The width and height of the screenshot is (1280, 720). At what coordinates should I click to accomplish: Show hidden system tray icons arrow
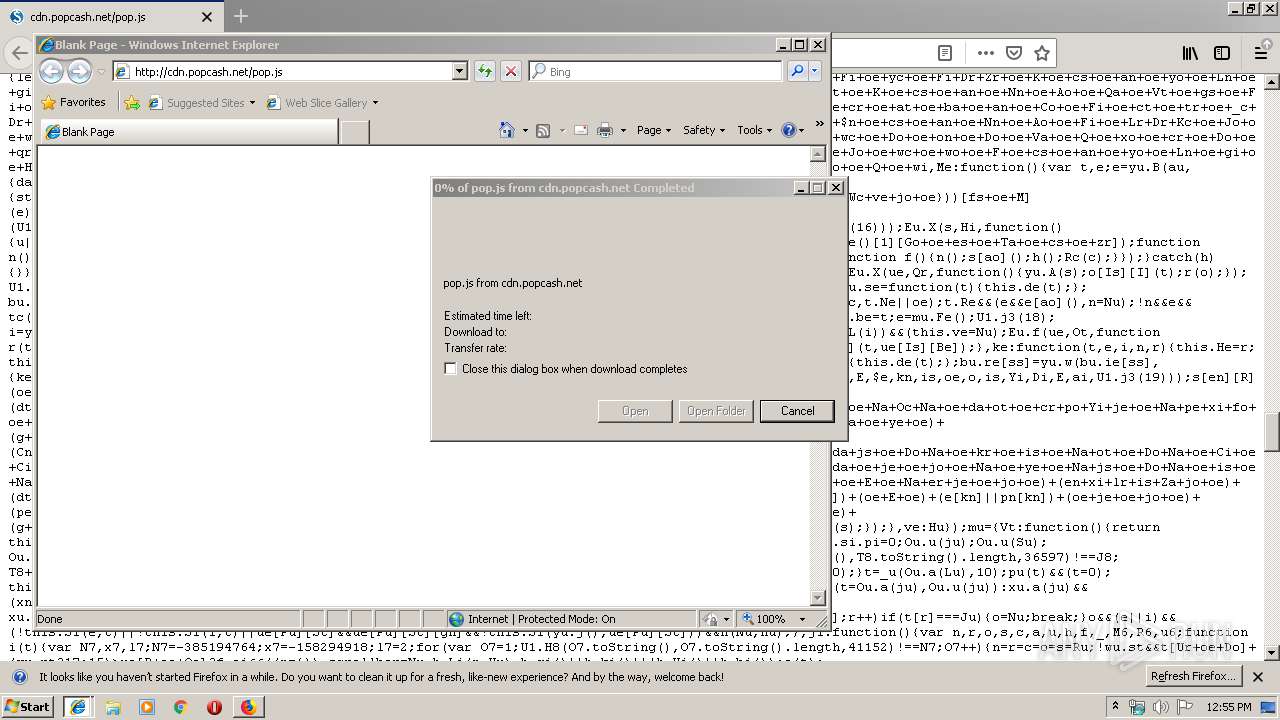point(1116,707)
